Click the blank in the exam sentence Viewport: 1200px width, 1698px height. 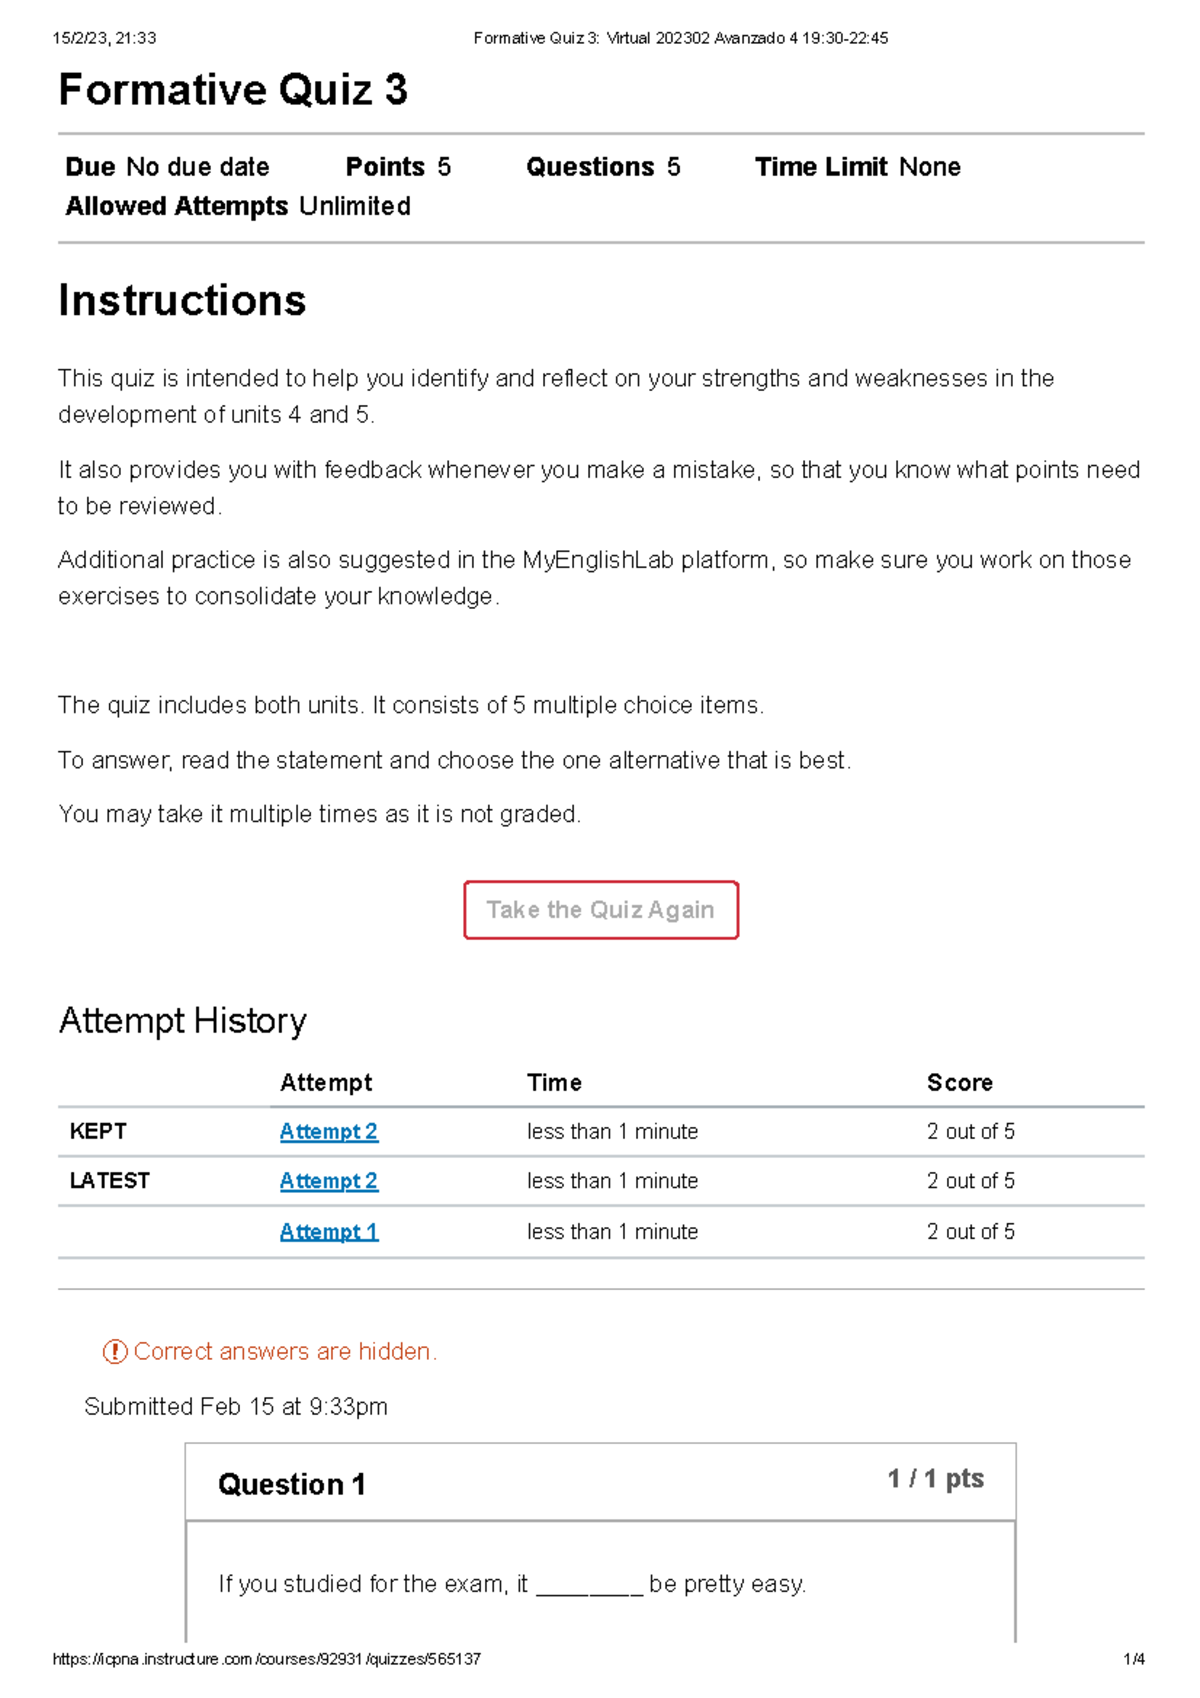(x=589, y=1585)
